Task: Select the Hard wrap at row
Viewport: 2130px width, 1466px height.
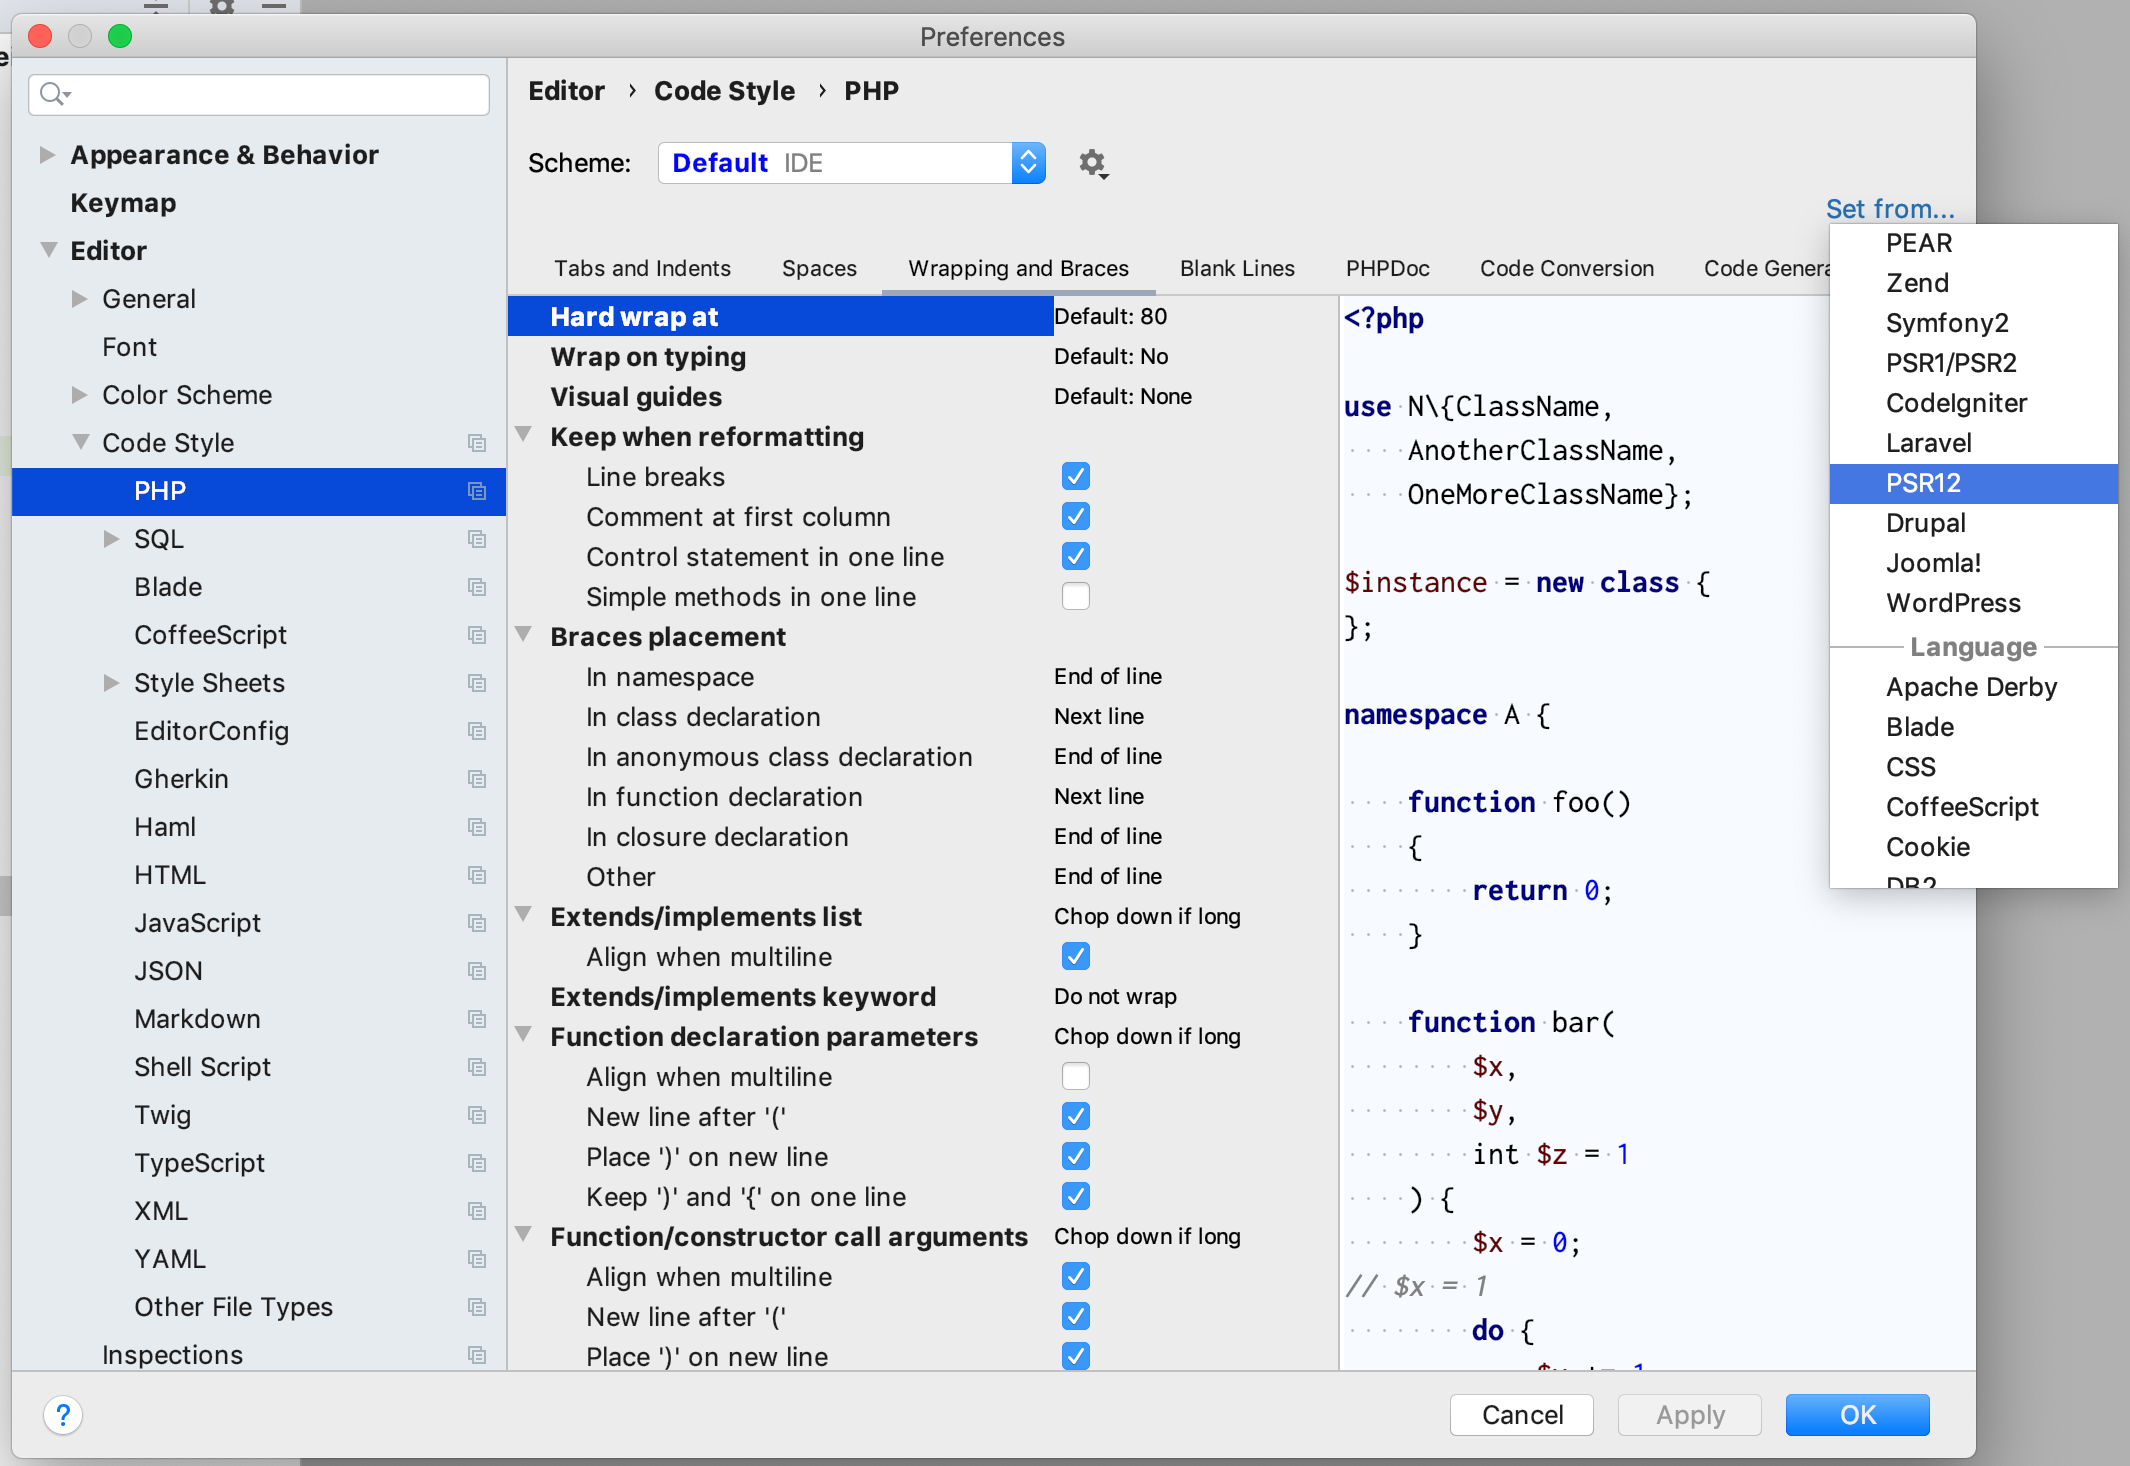Action: point(781,316)
